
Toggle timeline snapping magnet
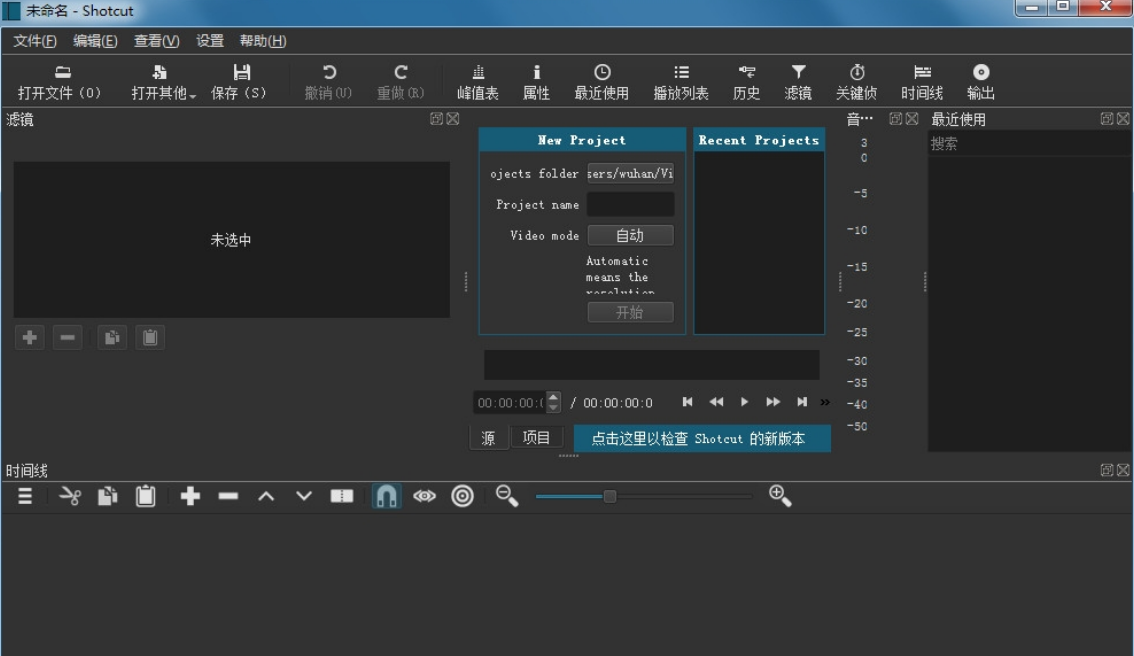tap(386, 496)
